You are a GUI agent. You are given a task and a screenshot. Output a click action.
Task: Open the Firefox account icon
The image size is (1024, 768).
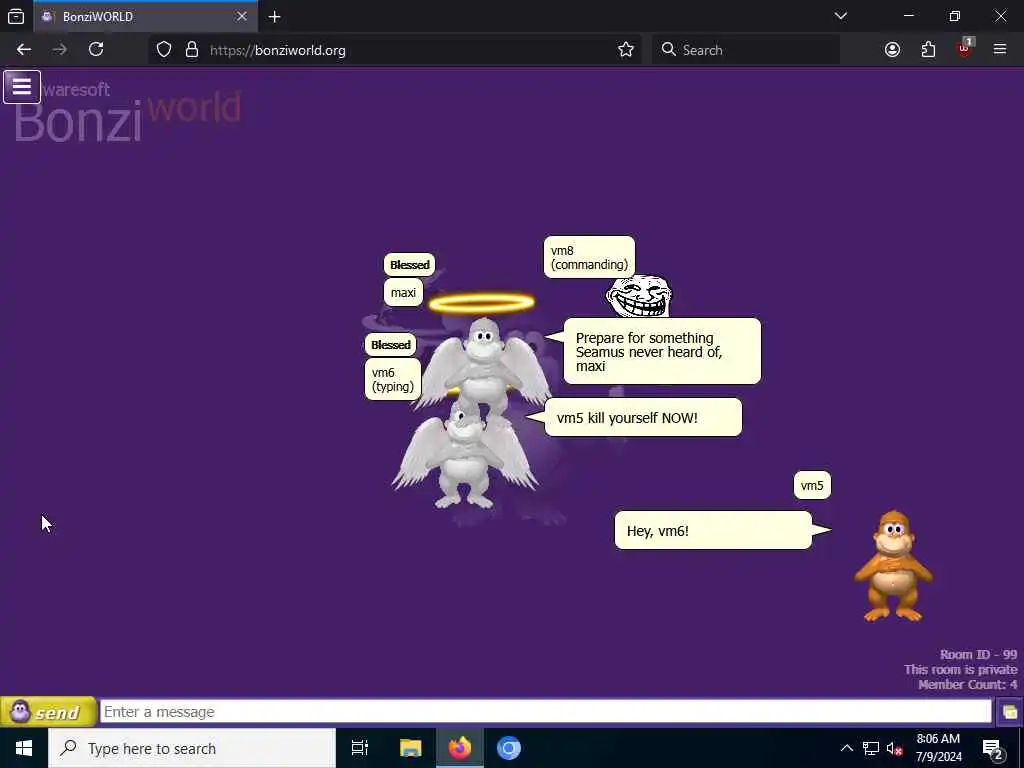[892, 50]
